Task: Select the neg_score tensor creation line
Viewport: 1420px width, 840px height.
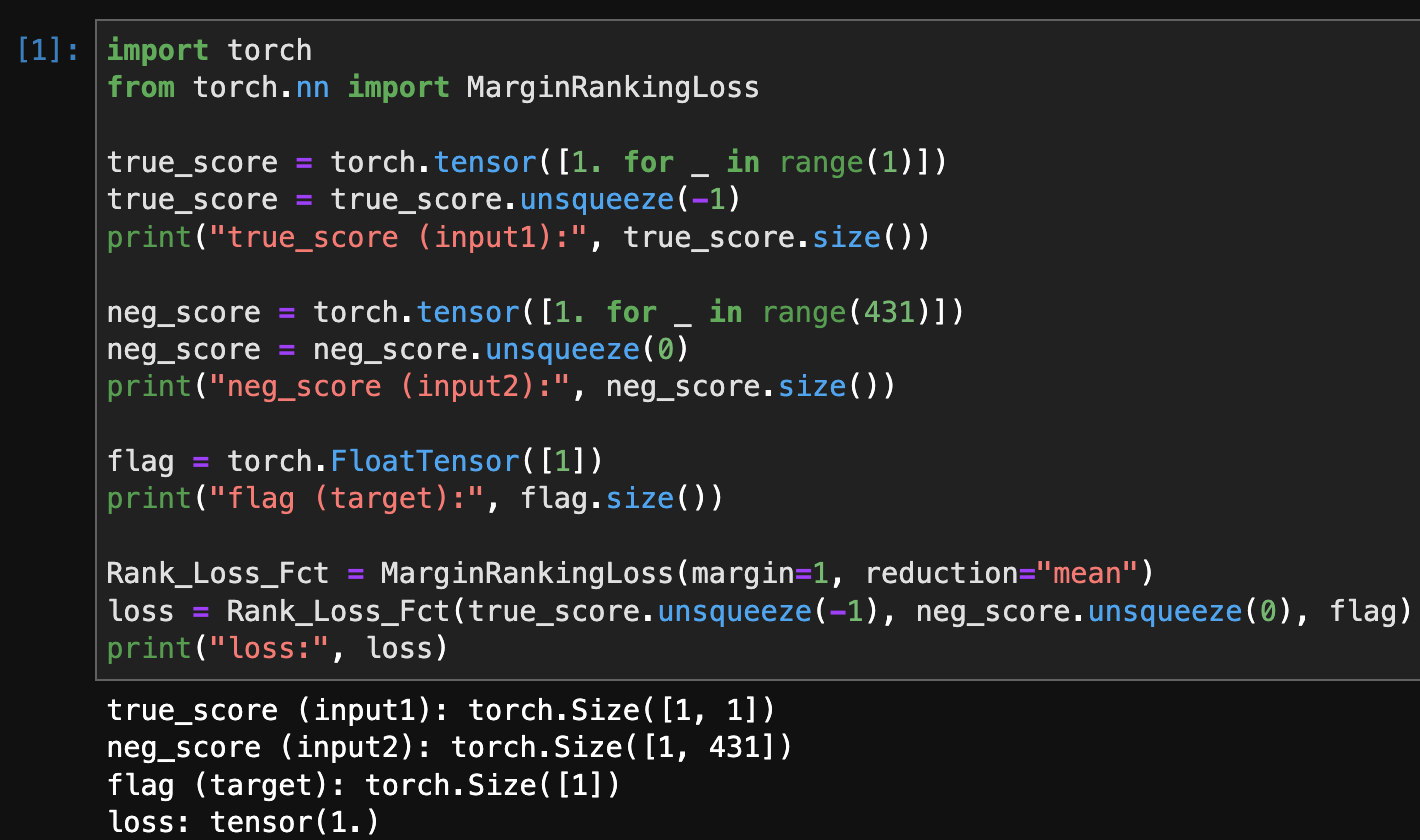Action: (x=533, y=311)
